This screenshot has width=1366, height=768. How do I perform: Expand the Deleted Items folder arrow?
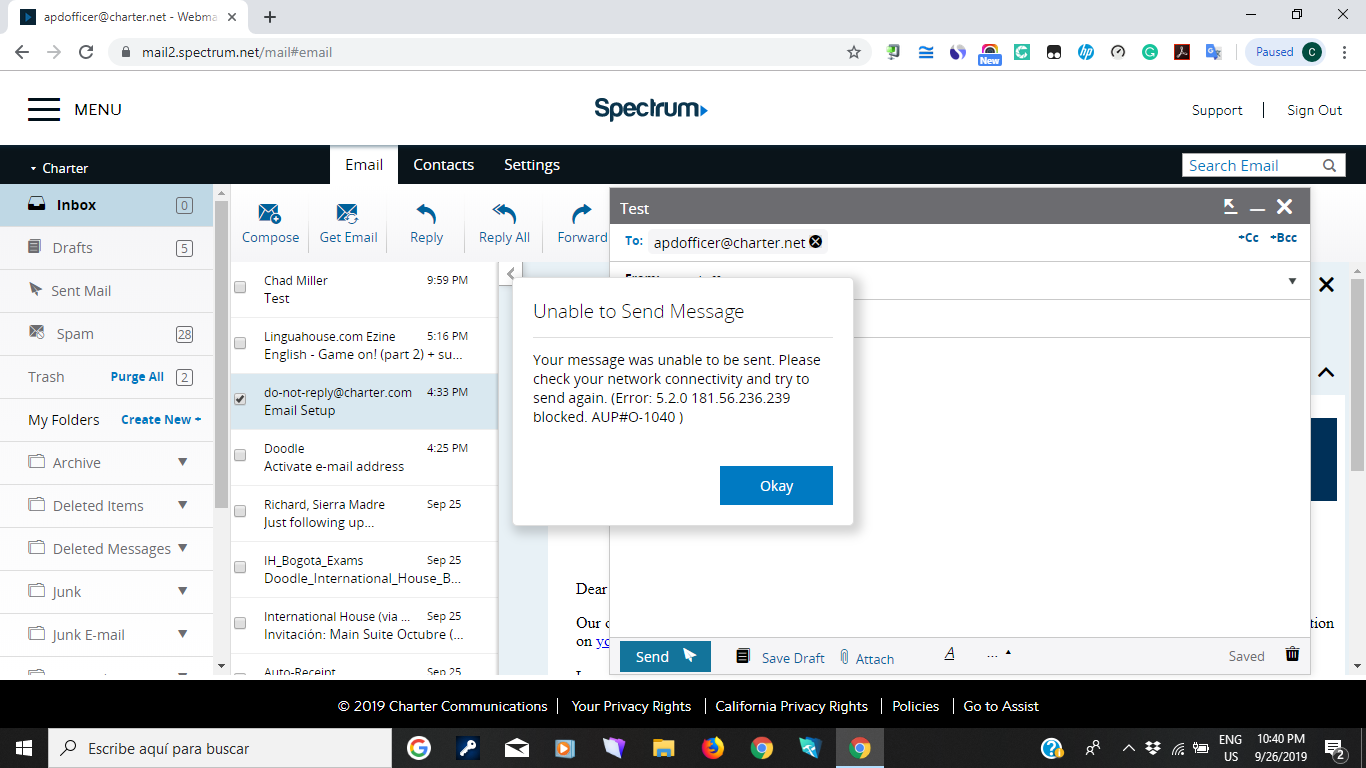pos(182,505)
